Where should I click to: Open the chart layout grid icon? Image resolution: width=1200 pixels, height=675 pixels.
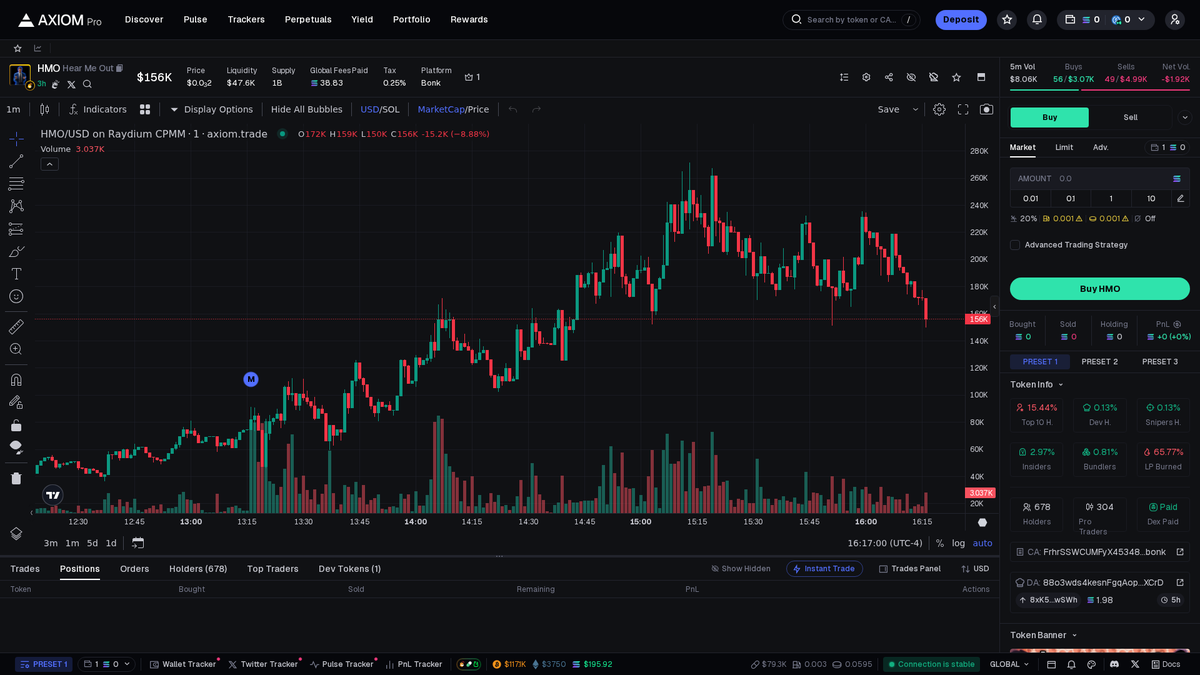[145, 109]
